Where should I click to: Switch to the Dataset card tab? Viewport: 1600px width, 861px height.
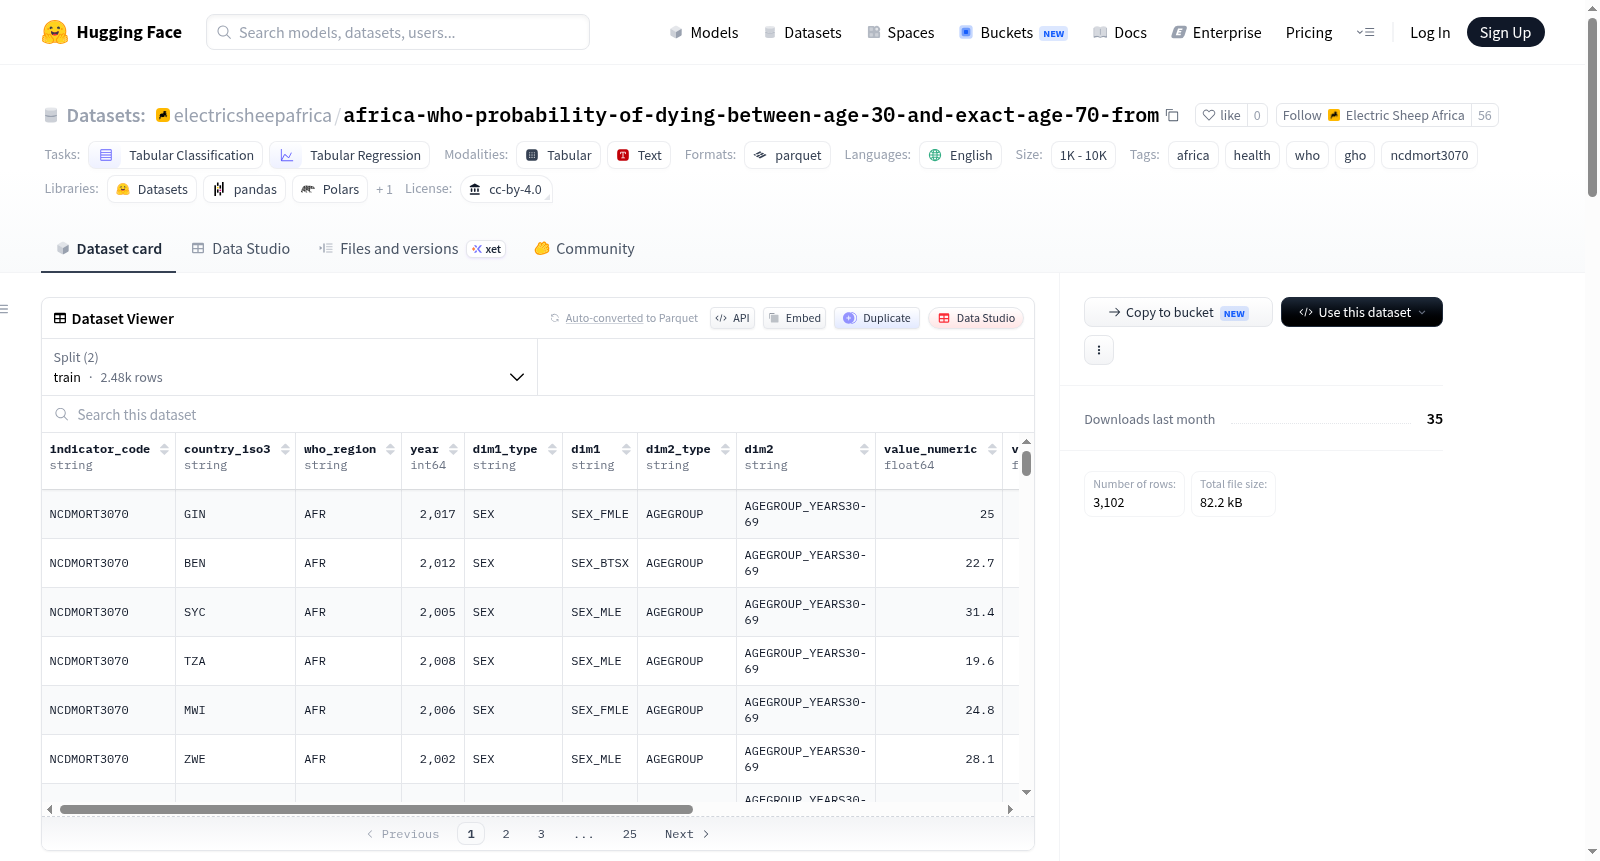[109, 249]
